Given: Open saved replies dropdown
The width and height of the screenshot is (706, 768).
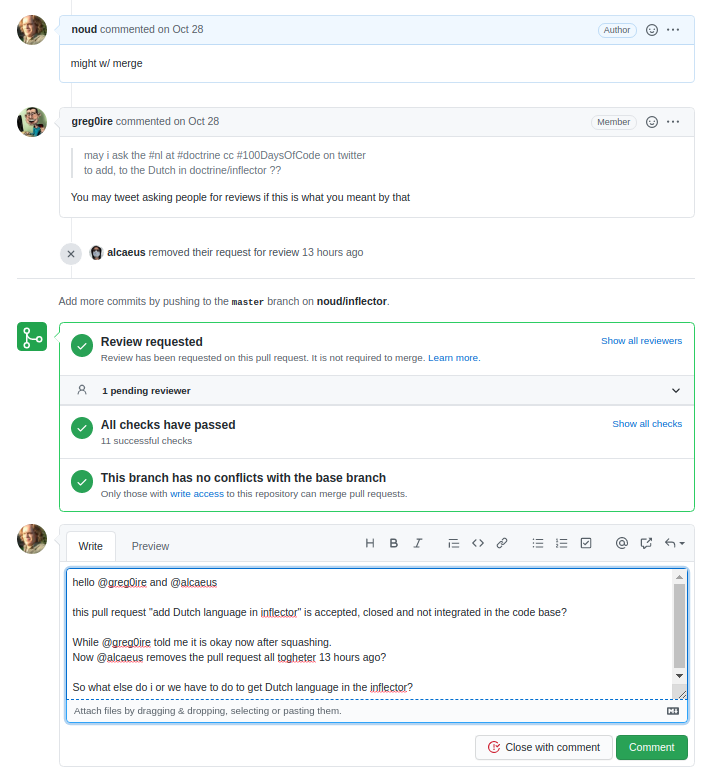Looking at the screenshot, I should click(675, 543).
